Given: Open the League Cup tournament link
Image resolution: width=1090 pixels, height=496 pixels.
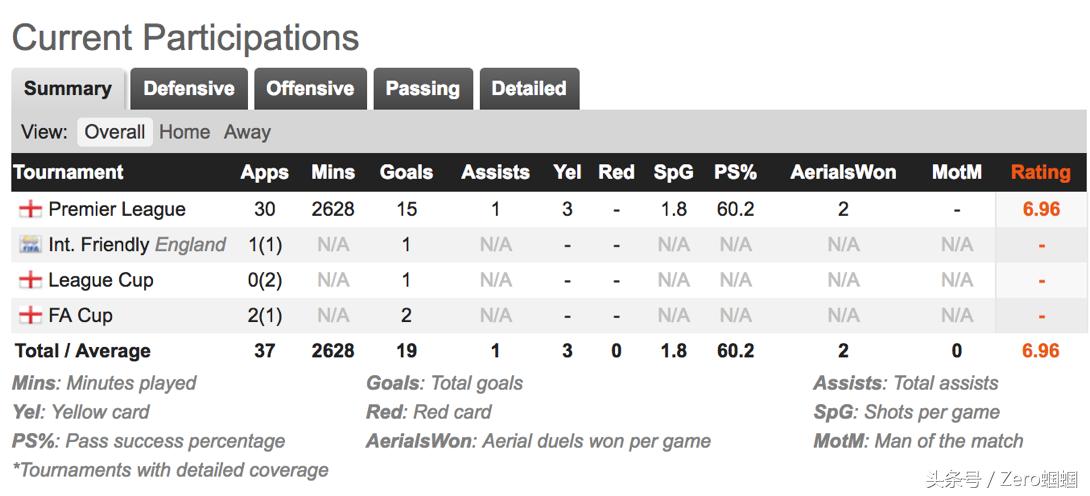Looking at the screenshot, I should [101, 280].
